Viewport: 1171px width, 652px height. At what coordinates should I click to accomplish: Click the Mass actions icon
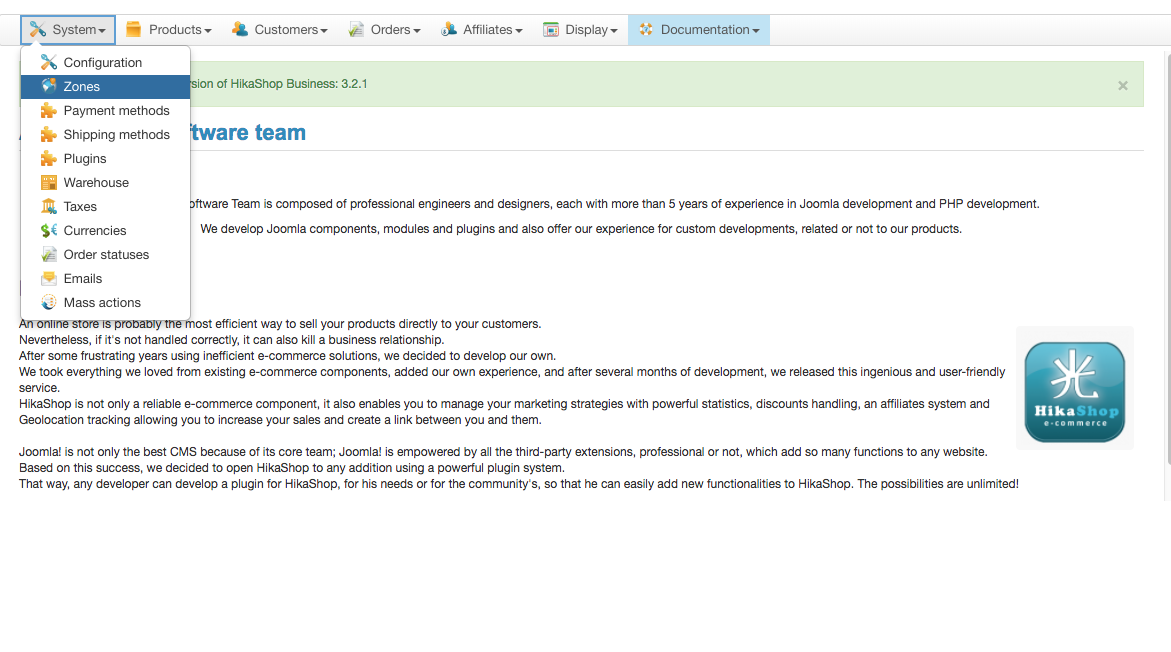pyautogui.click(x=49, y=302)
